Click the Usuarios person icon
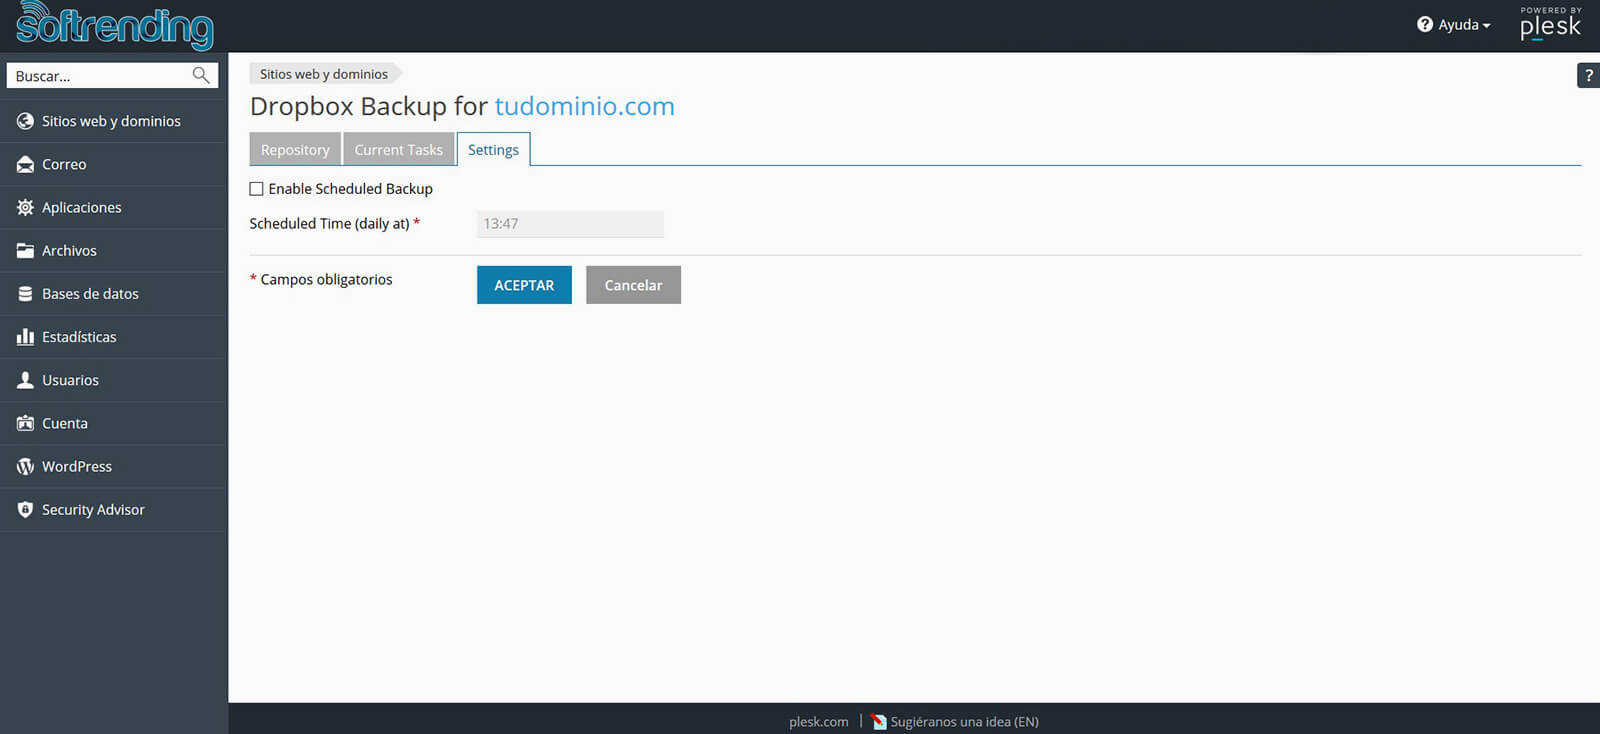The height and width of the screenshot is (734, 1600). coord(25,380)
